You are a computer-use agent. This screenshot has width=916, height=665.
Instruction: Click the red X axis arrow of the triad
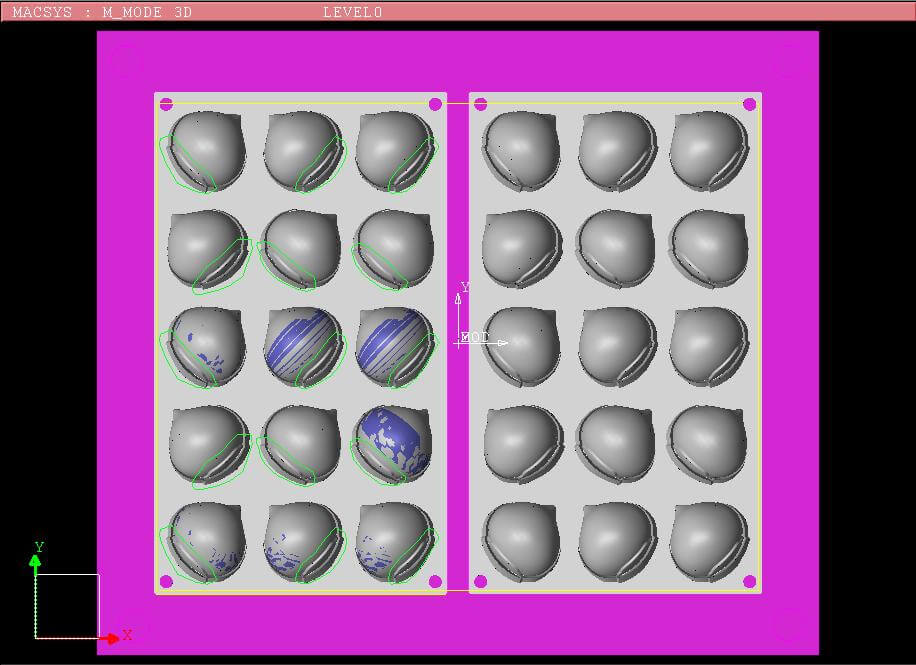click(109, 639)
